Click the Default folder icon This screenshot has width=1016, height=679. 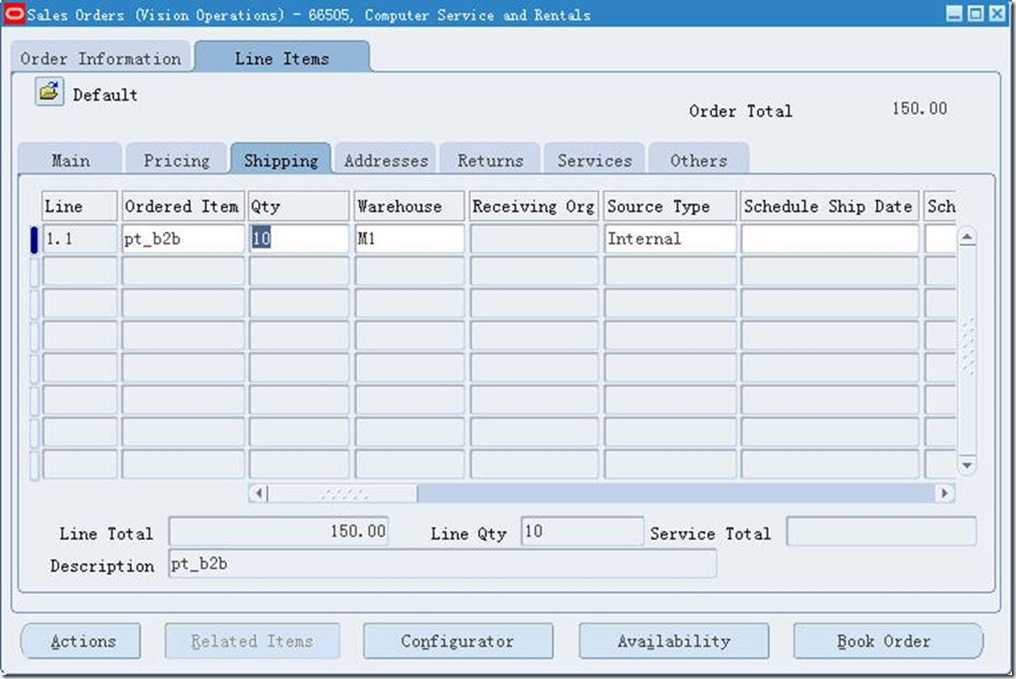pyautogui.click(x=48, y=93)
